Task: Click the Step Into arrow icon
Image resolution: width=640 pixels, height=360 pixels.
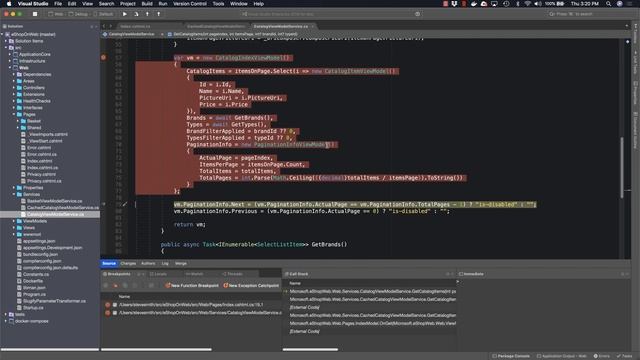Action: [x=147, y=14]
